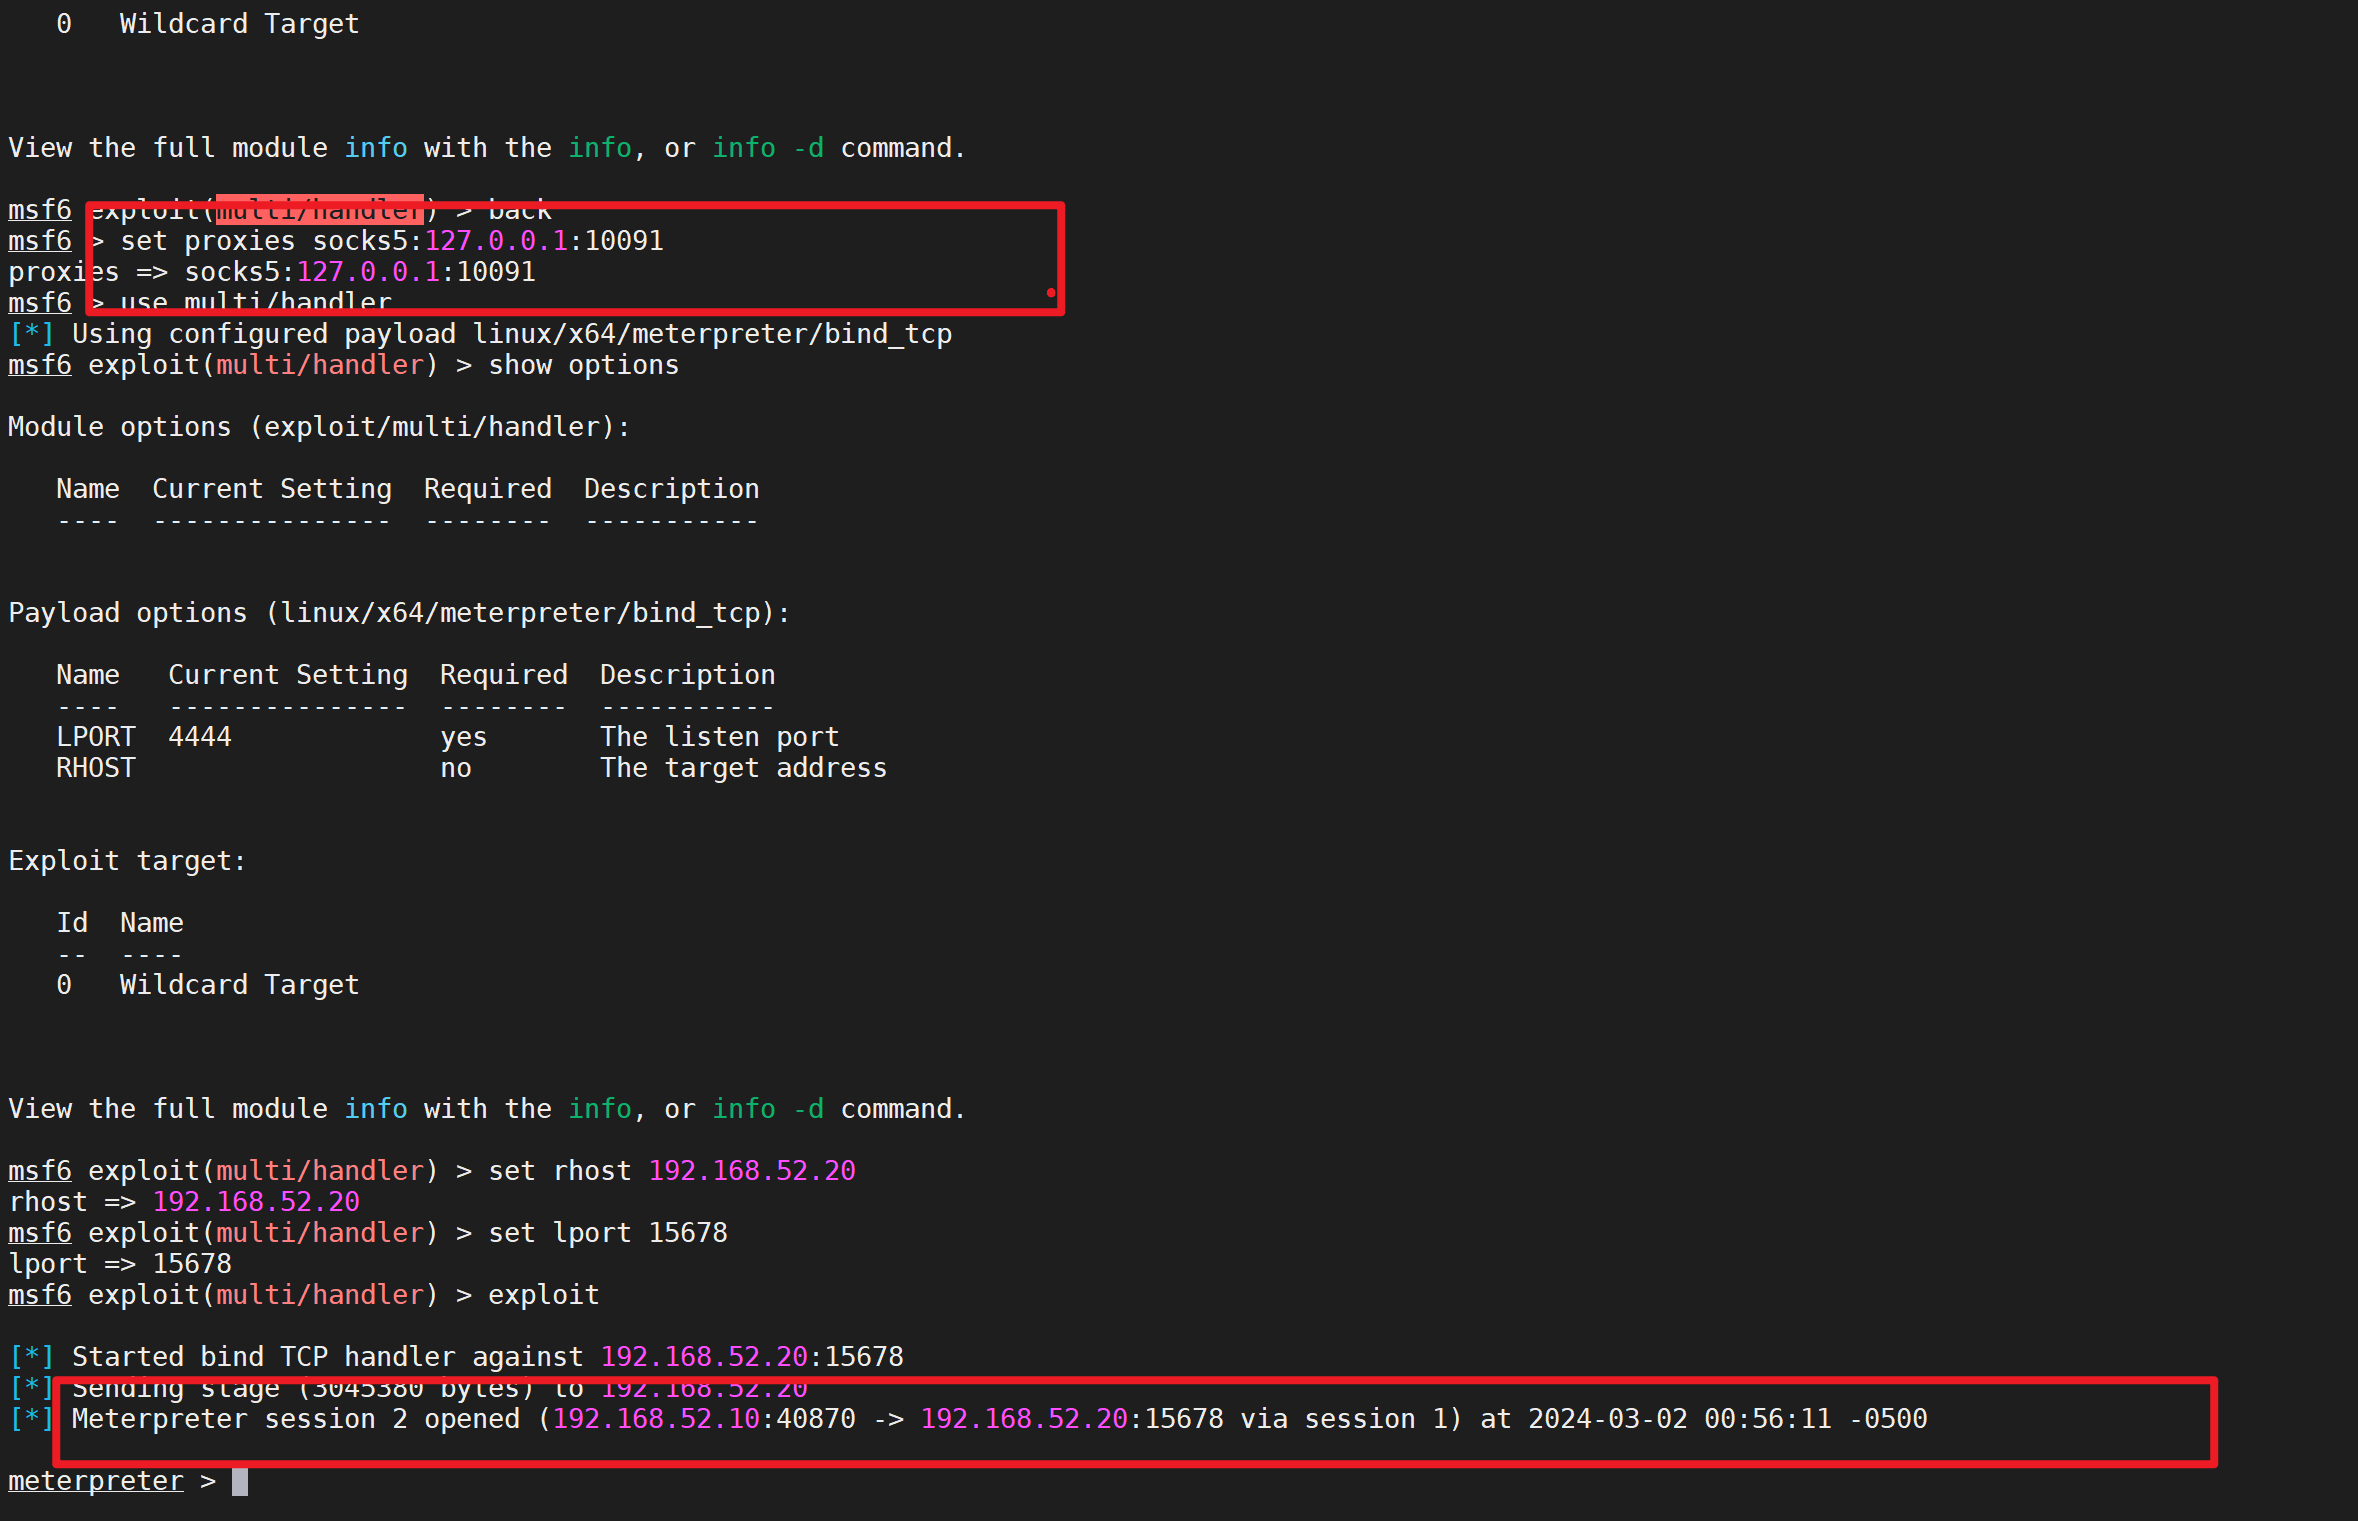This screenshot has width=2358, height=1521.
Task: Click the underlined meterpreter prompt text
Action: click(x=96, y=1481)
